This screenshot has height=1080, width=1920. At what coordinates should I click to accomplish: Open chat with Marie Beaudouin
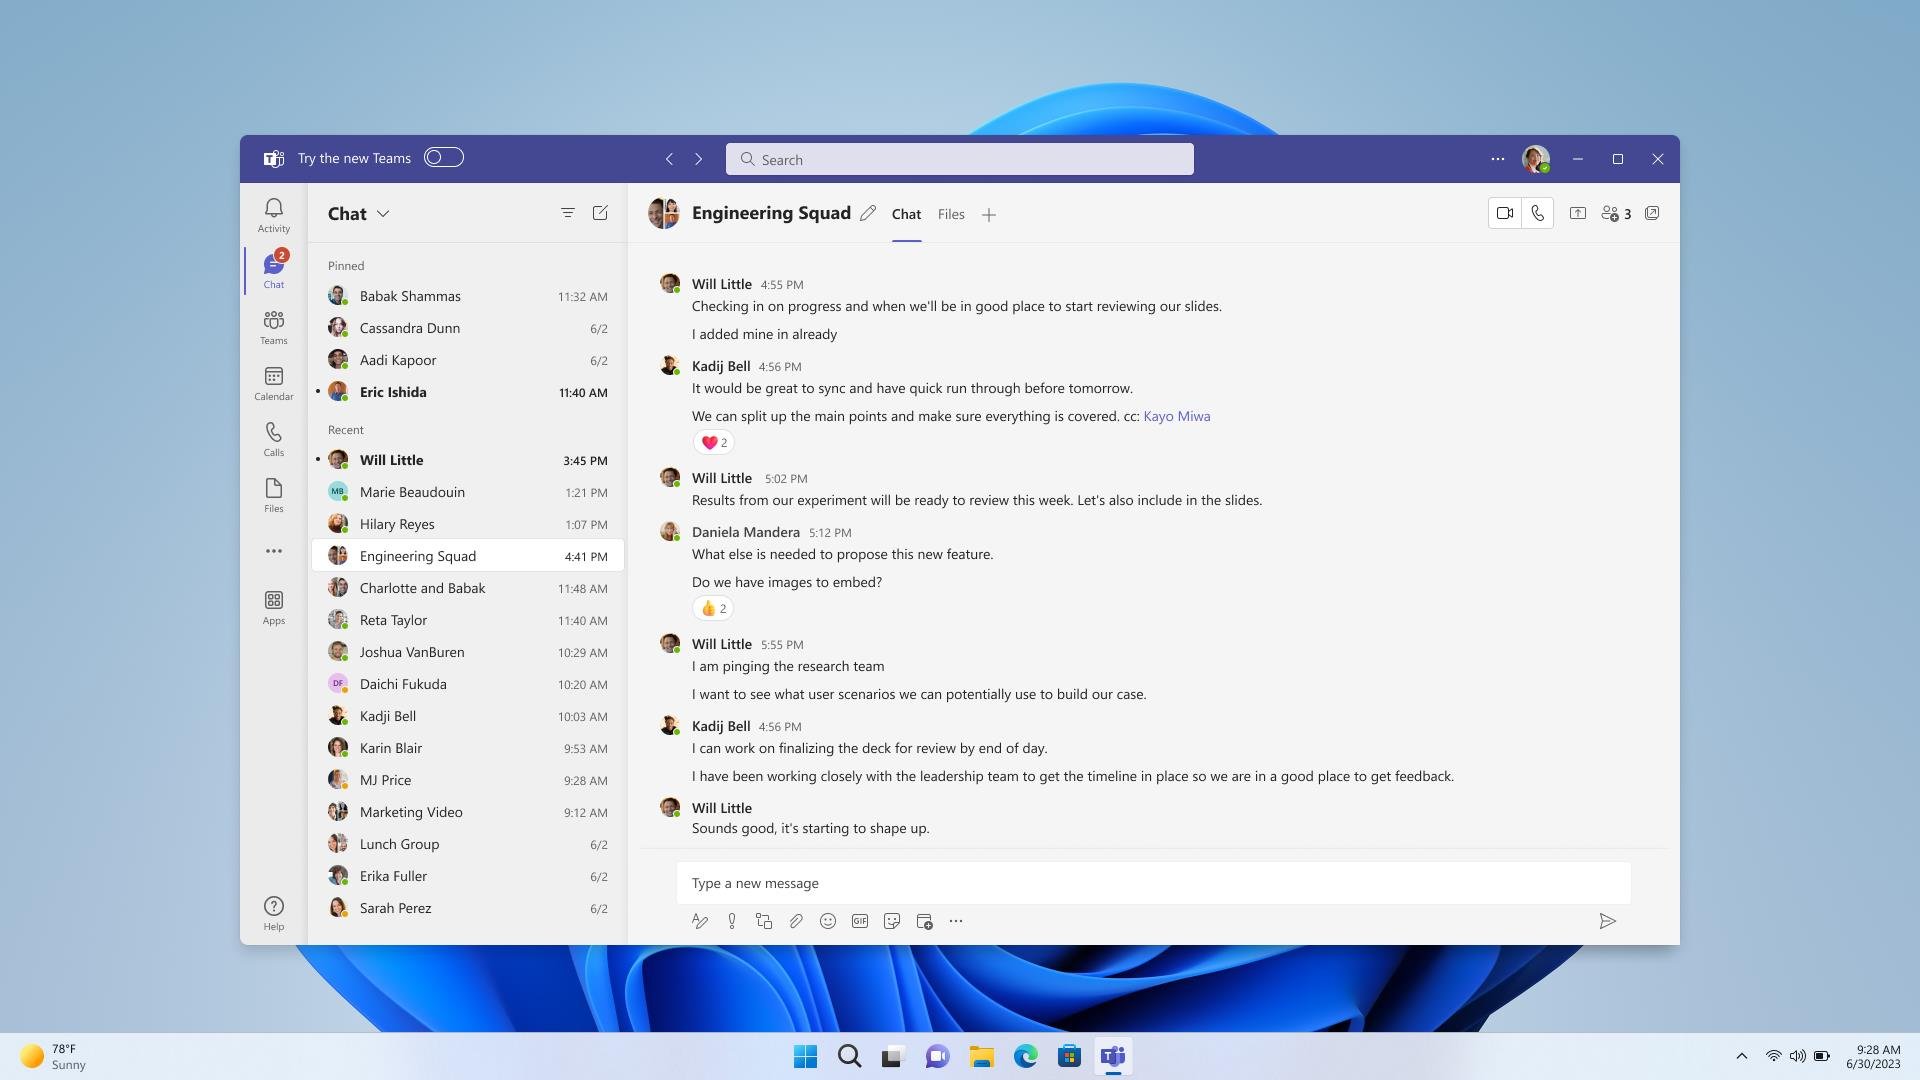tap(467, 492)
